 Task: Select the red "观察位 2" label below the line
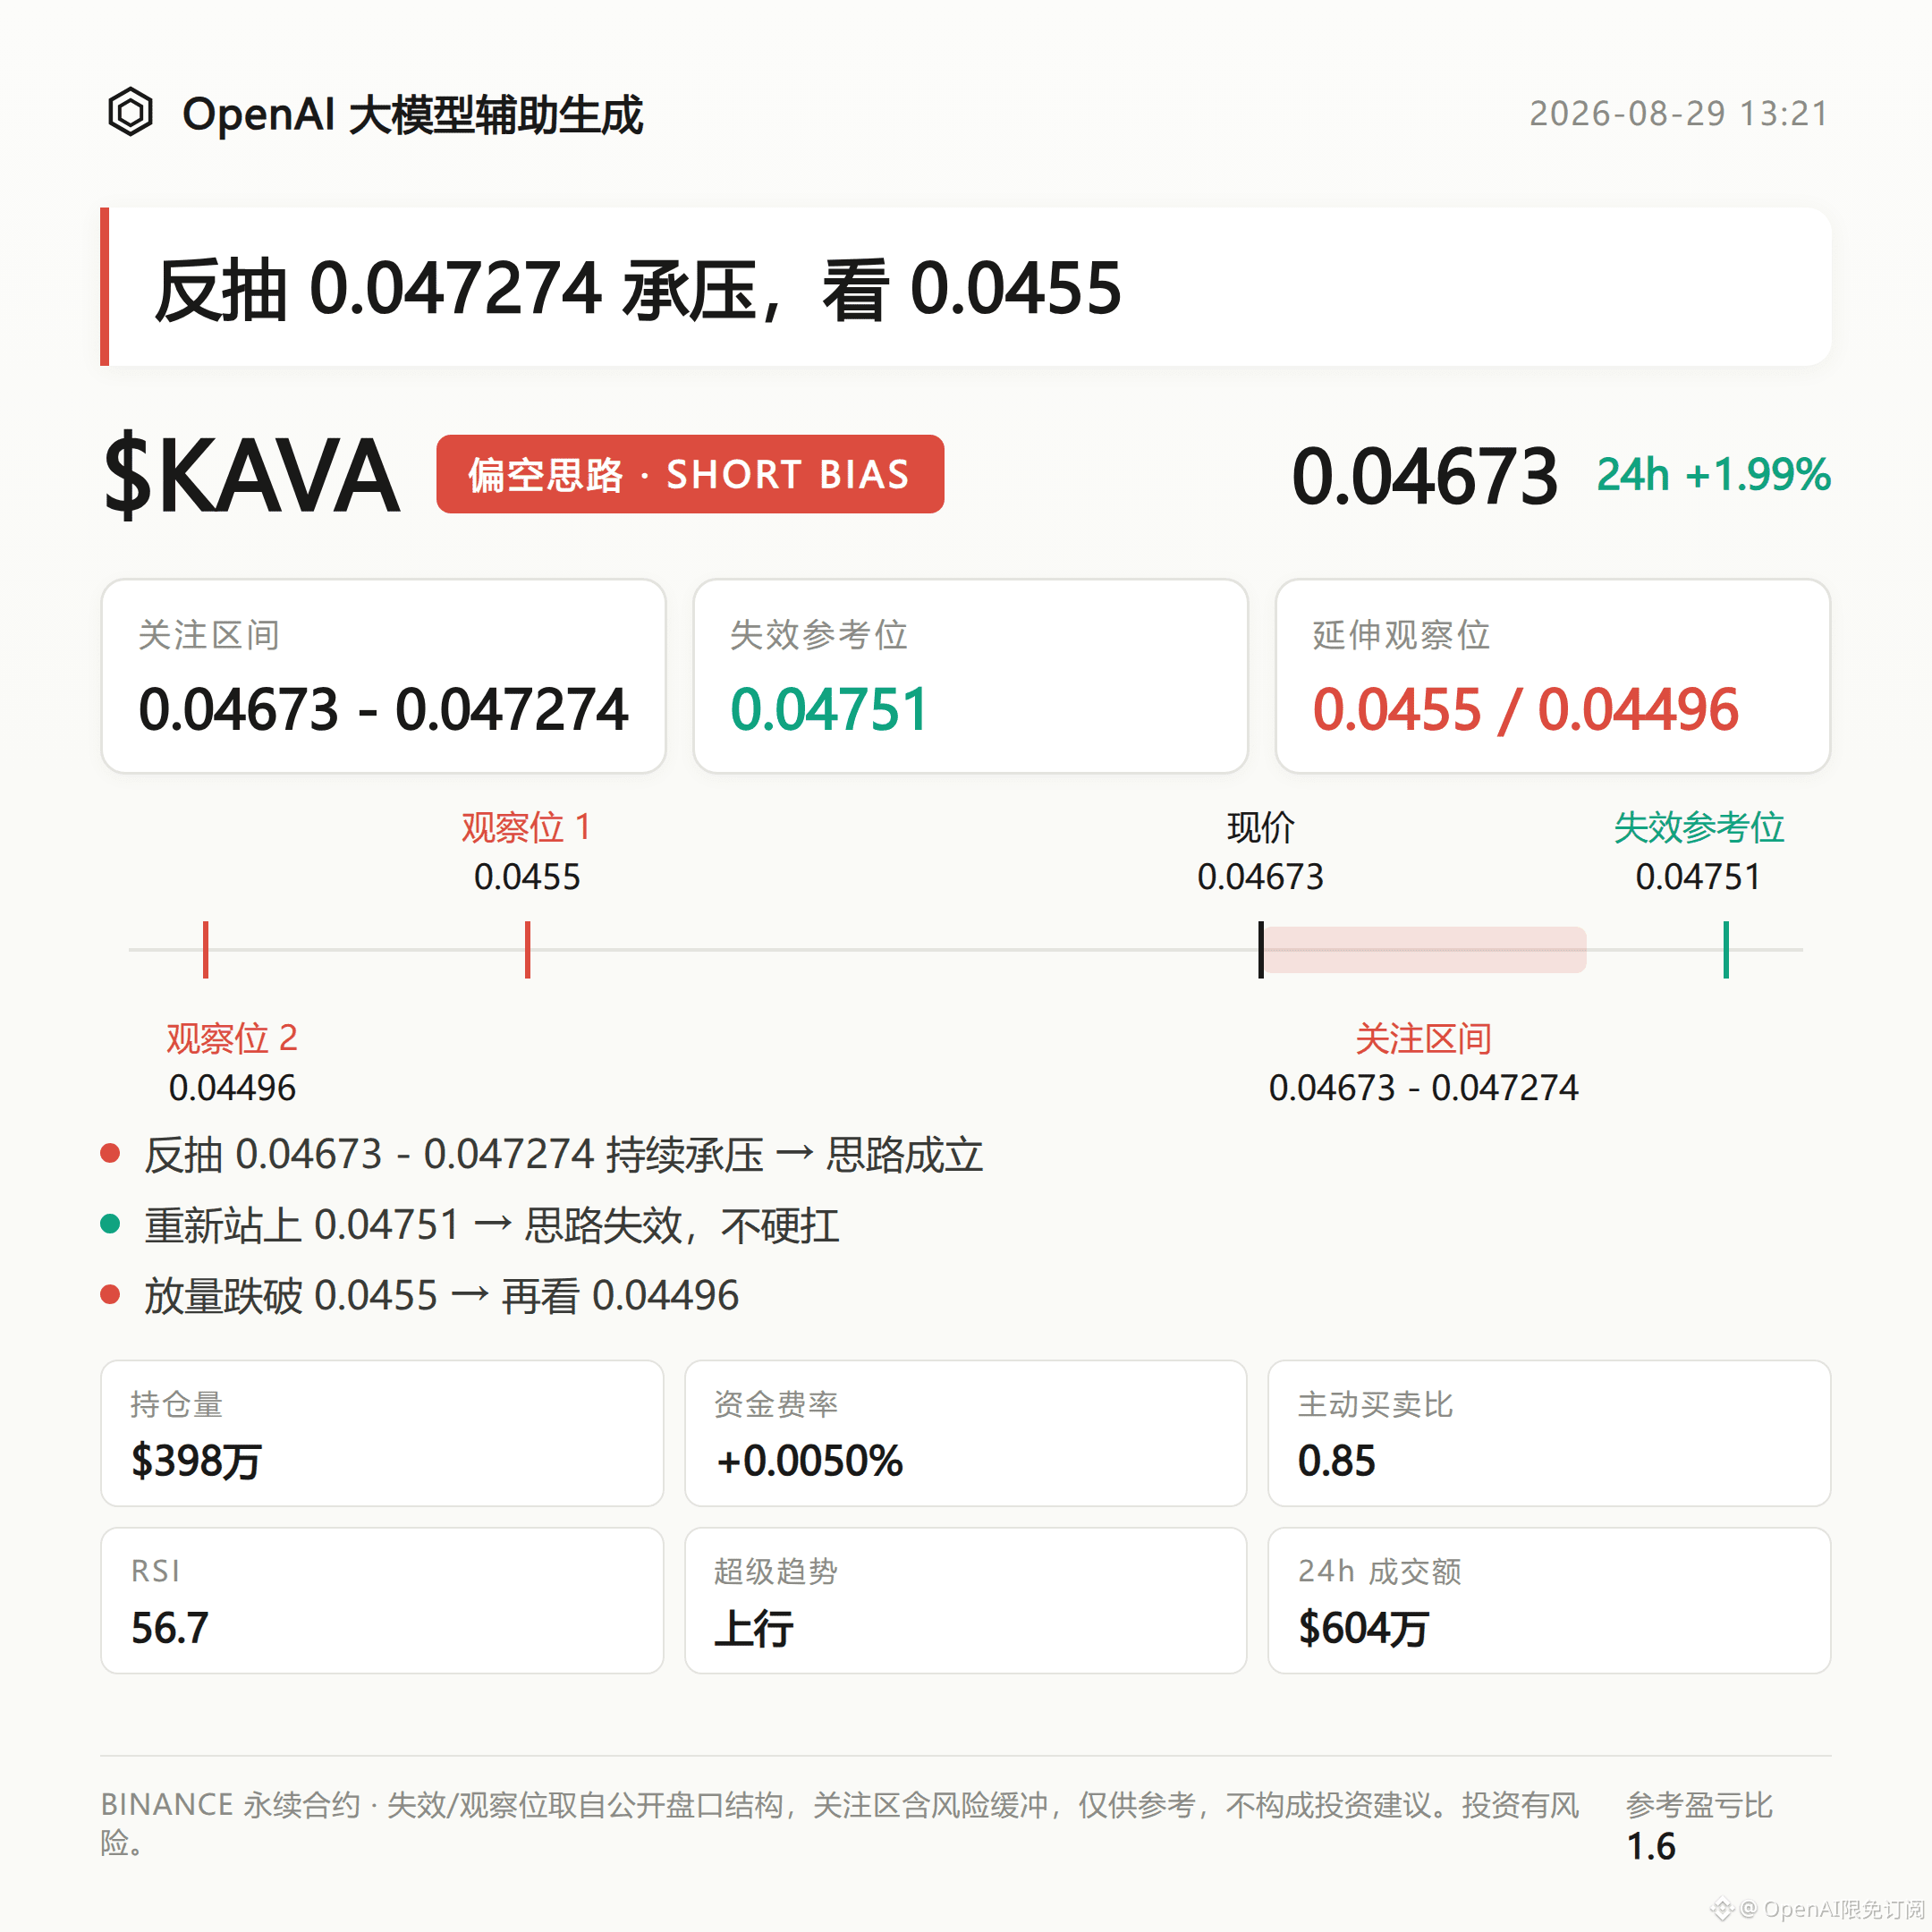[x=232, y=1039]
